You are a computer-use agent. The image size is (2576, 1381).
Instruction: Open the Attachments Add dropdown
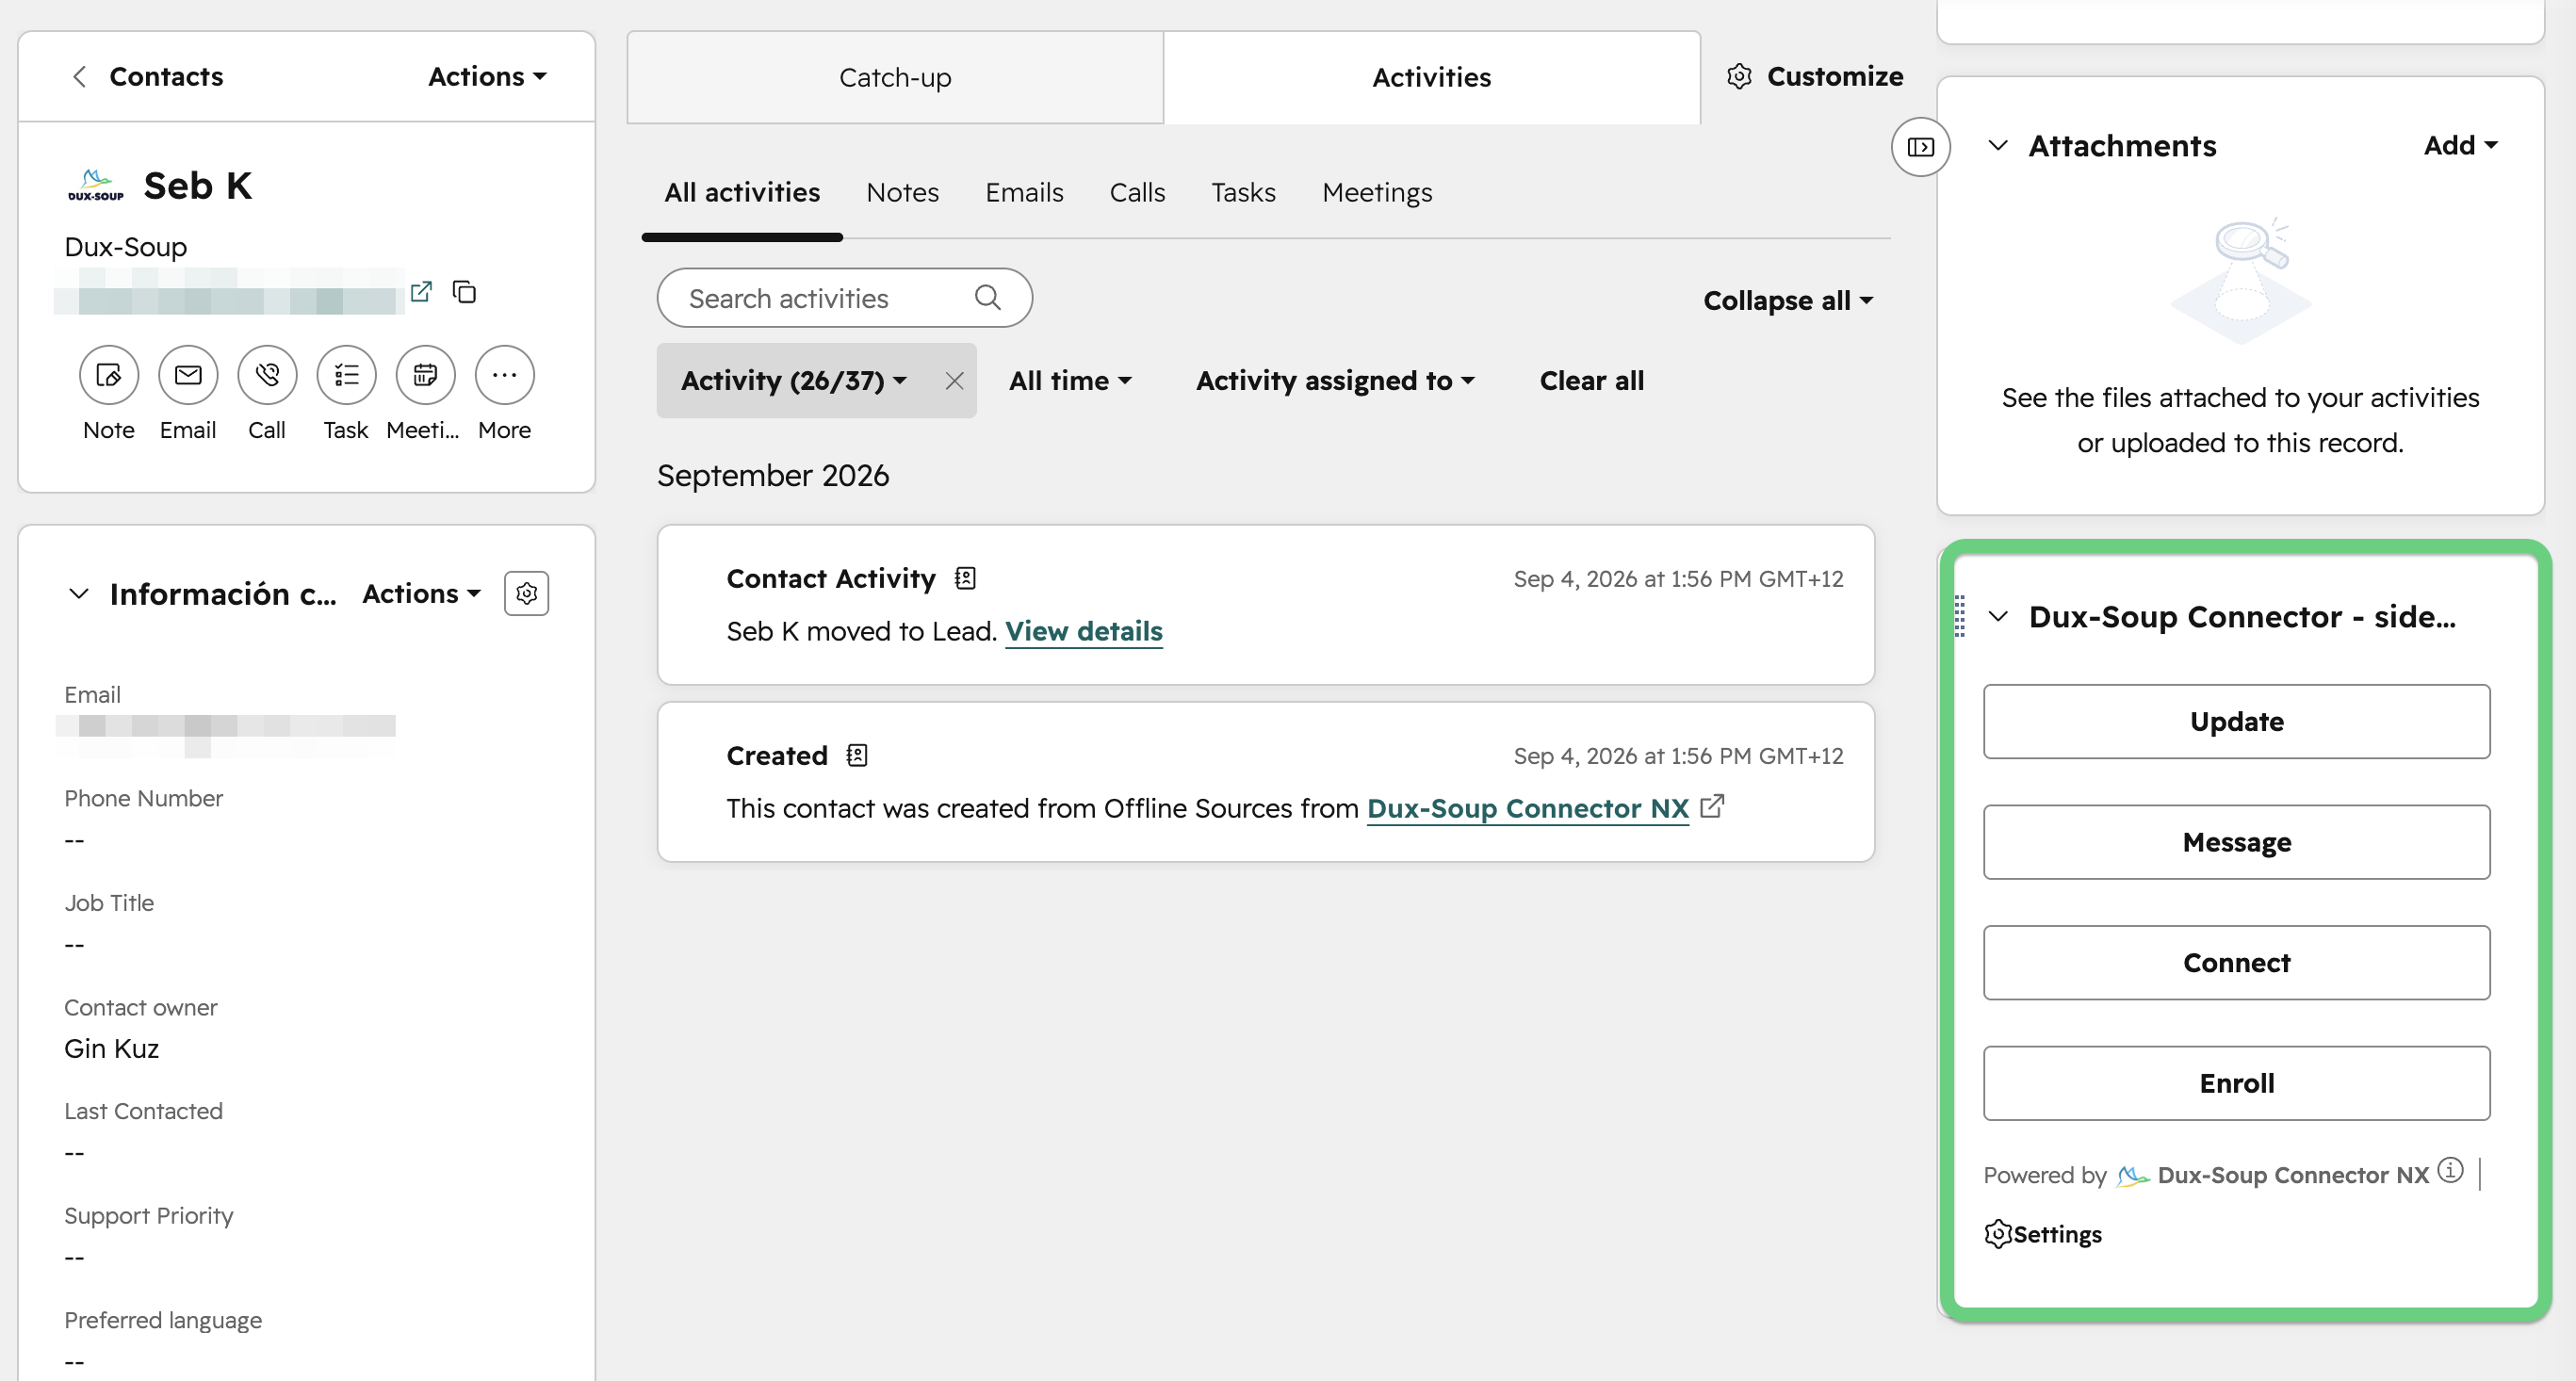(x=2460, y=145)
